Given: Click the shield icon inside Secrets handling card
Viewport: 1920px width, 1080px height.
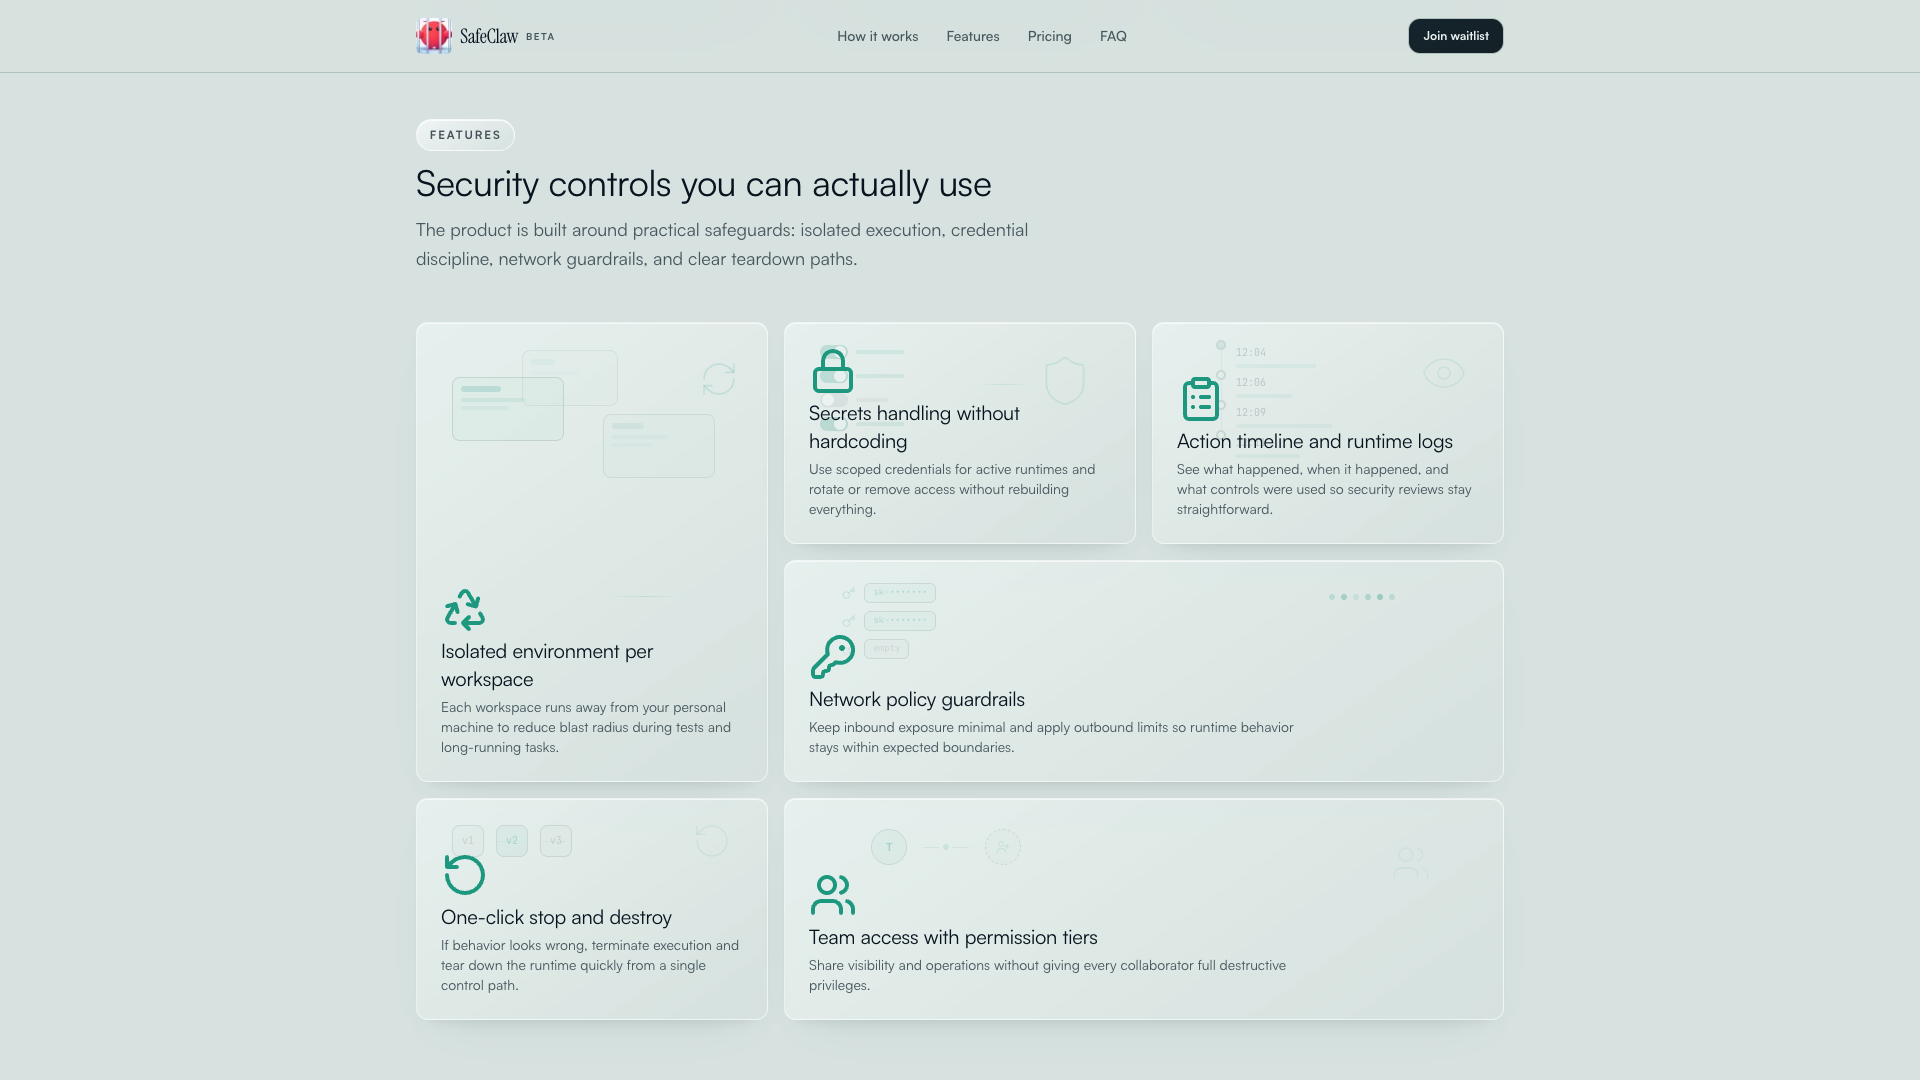Looking at the screenshot, I should pos(1065,380).
